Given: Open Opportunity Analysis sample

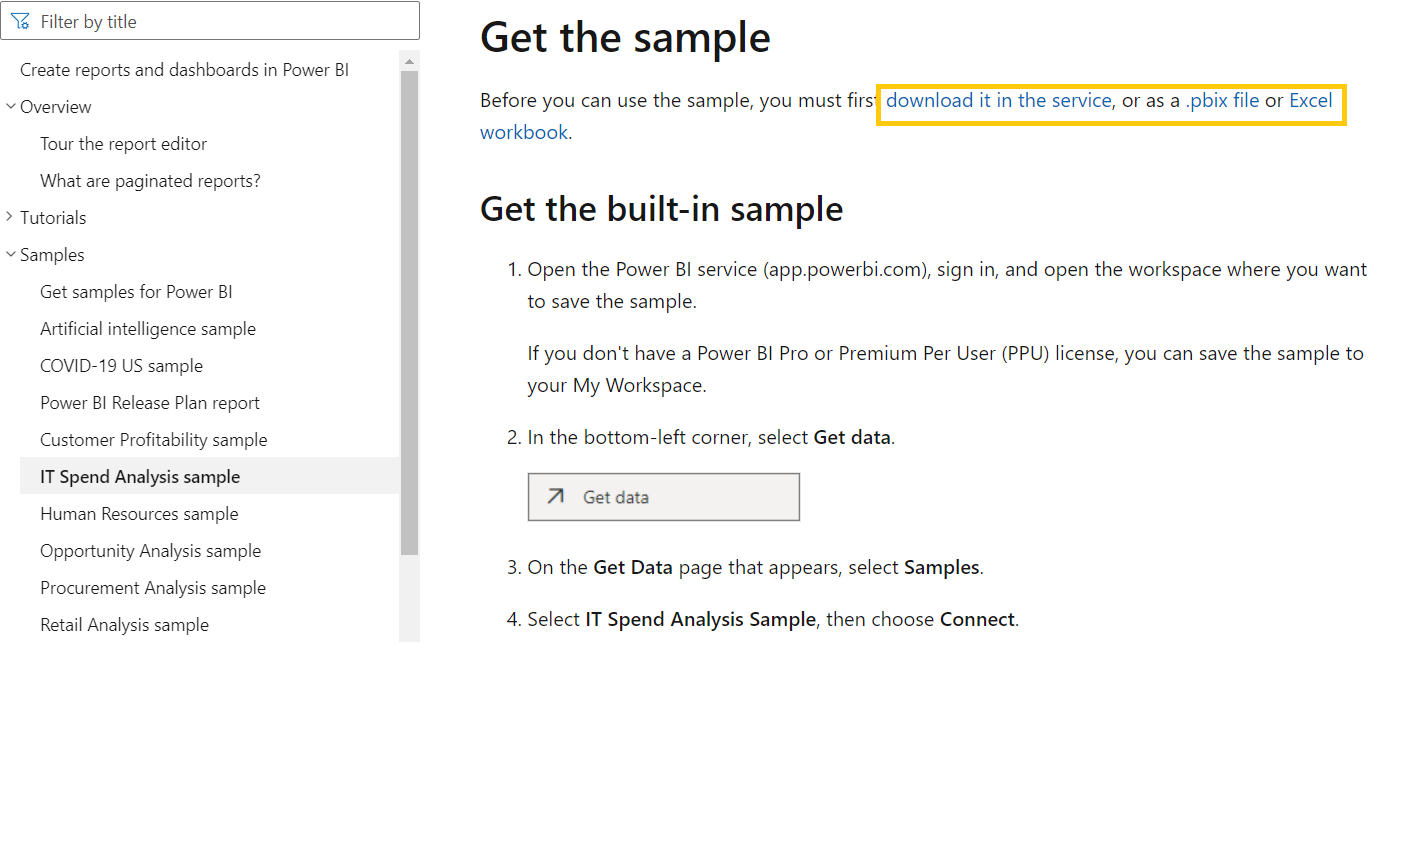Looking at the screenshot, I should 150,551.
